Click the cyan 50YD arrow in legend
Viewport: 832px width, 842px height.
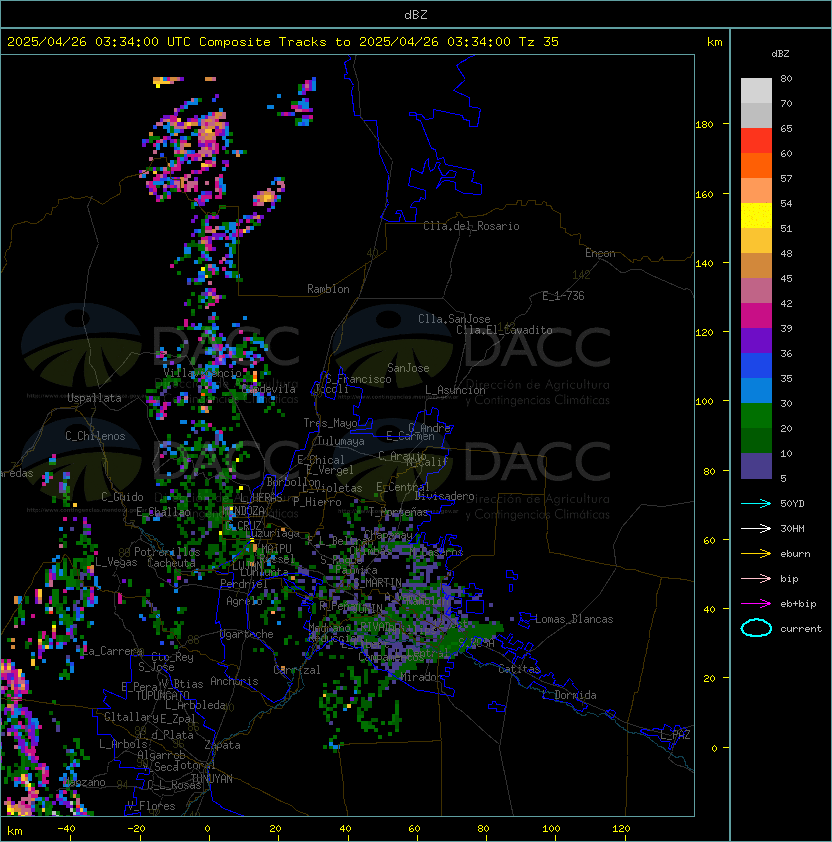tap(756, 503)
